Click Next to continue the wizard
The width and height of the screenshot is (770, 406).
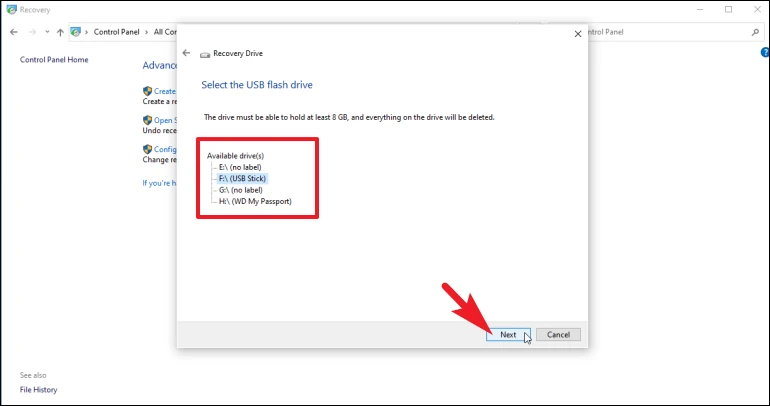[x=508, y=335]
